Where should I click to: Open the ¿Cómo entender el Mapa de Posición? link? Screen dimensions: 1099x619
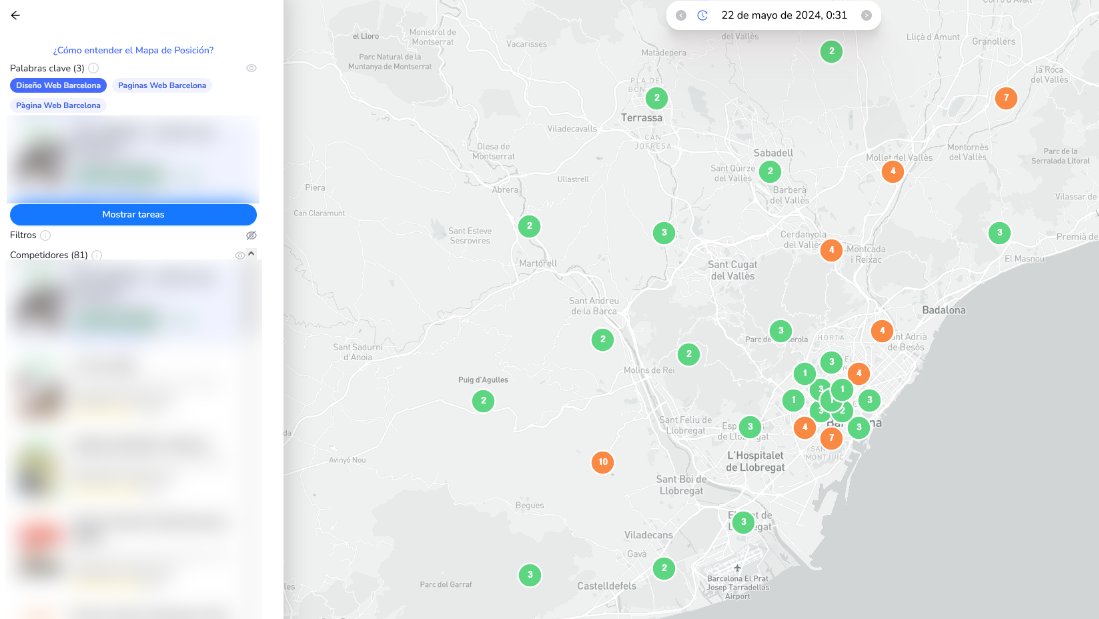(x=133, y=49)
